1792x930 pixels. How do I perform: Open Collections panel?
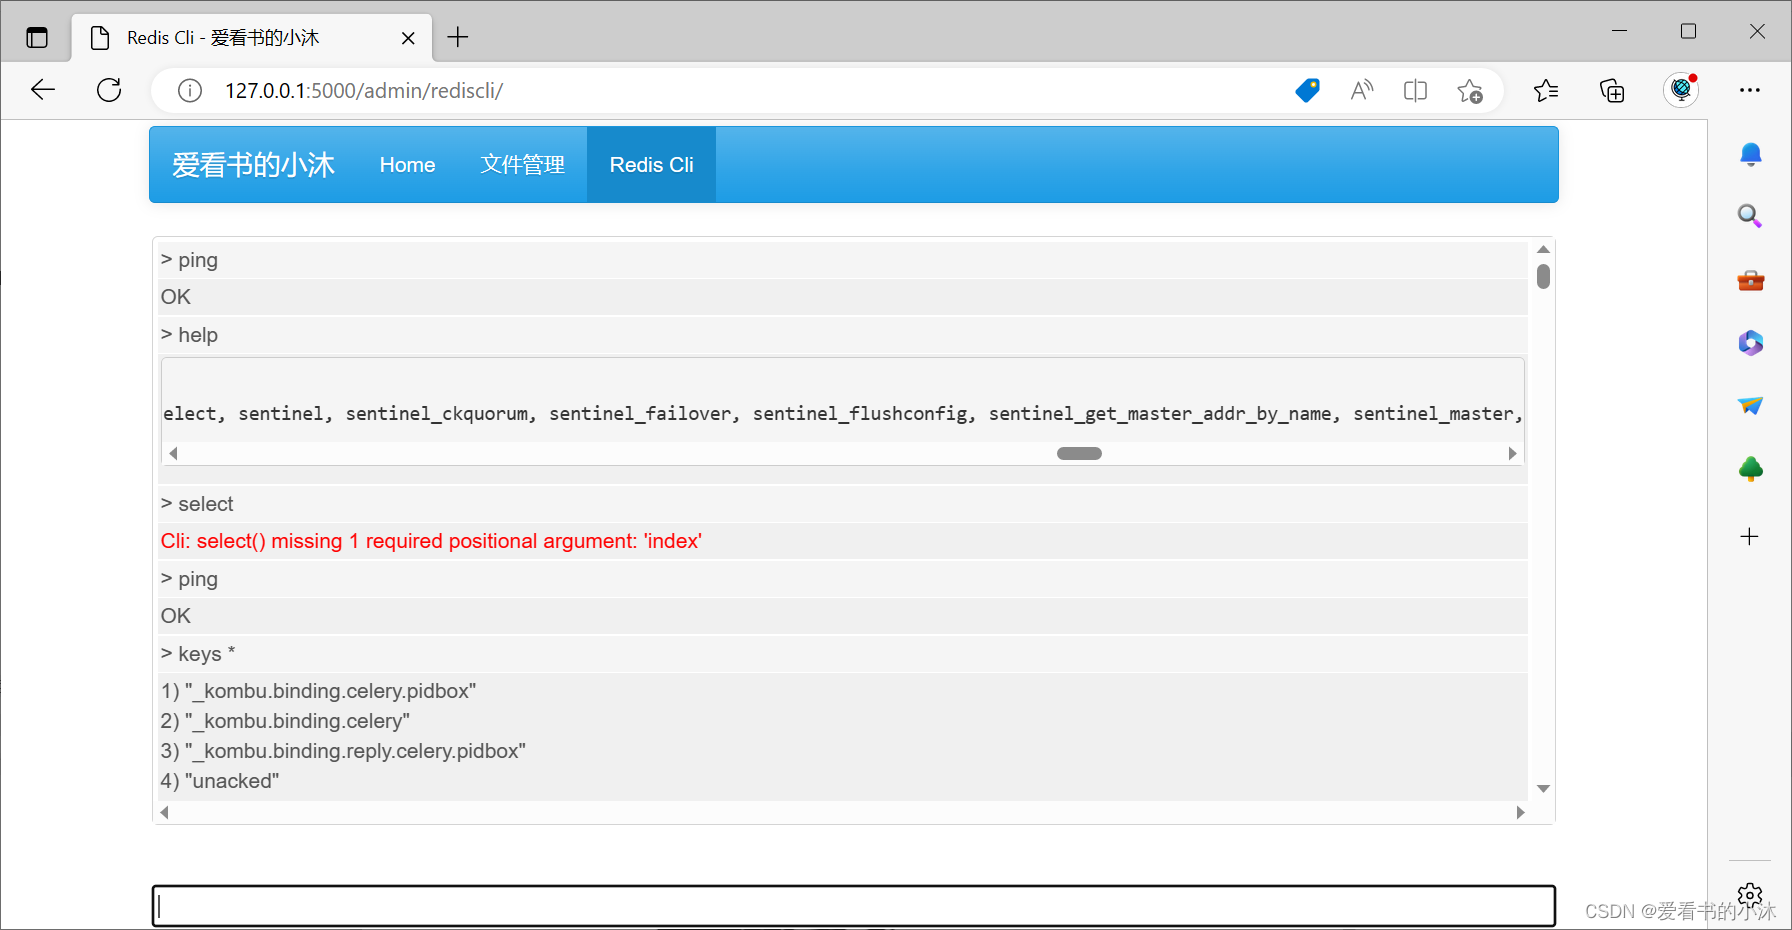1612,91
